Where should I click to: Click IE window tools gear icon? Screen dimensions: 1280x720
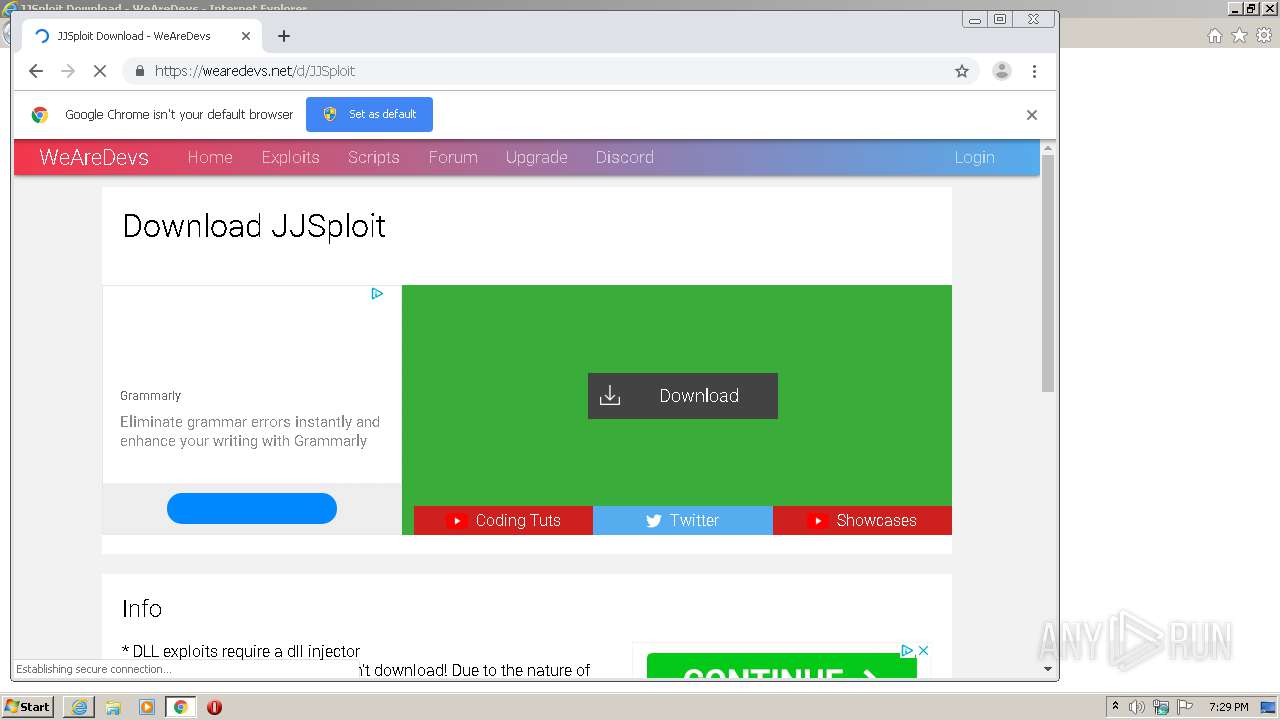pyautogui.click(x=1264, y=35)
